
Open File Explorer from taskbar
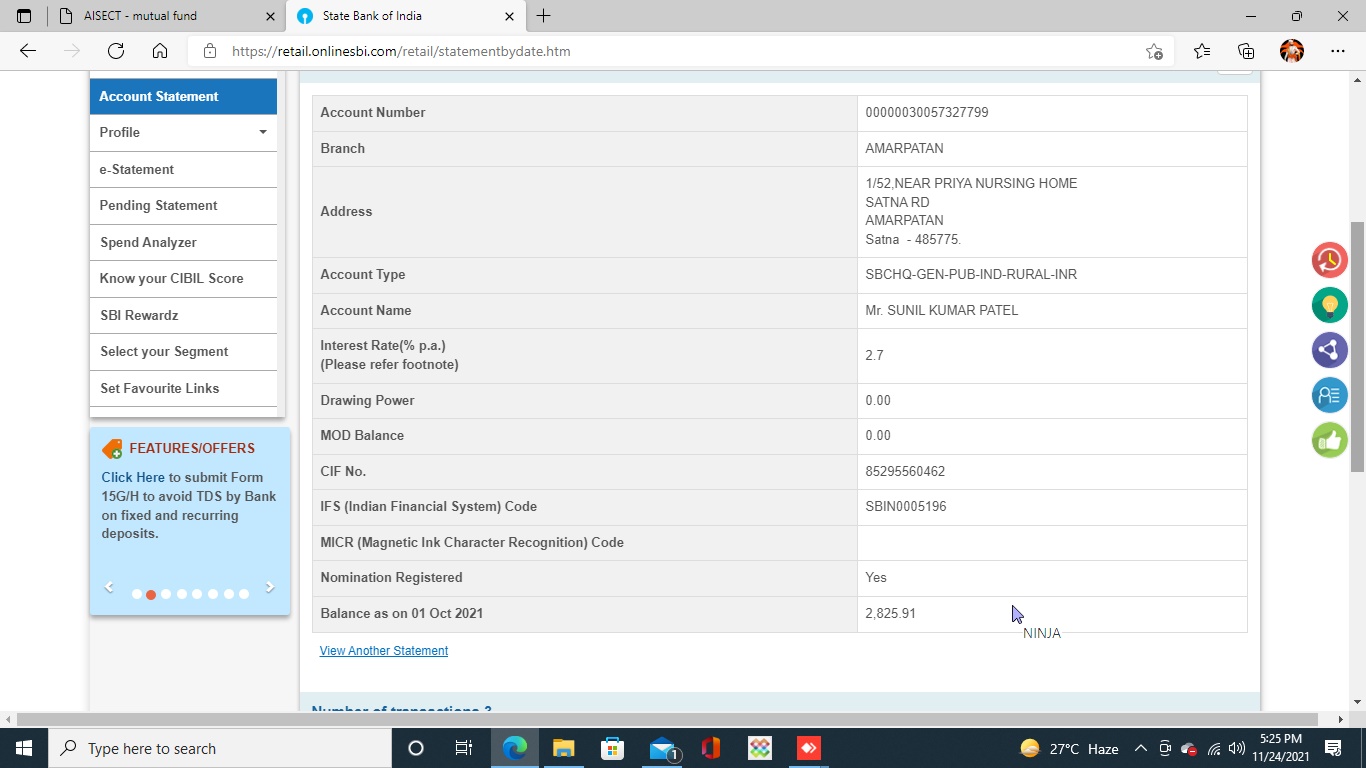(x=564, y=748)
